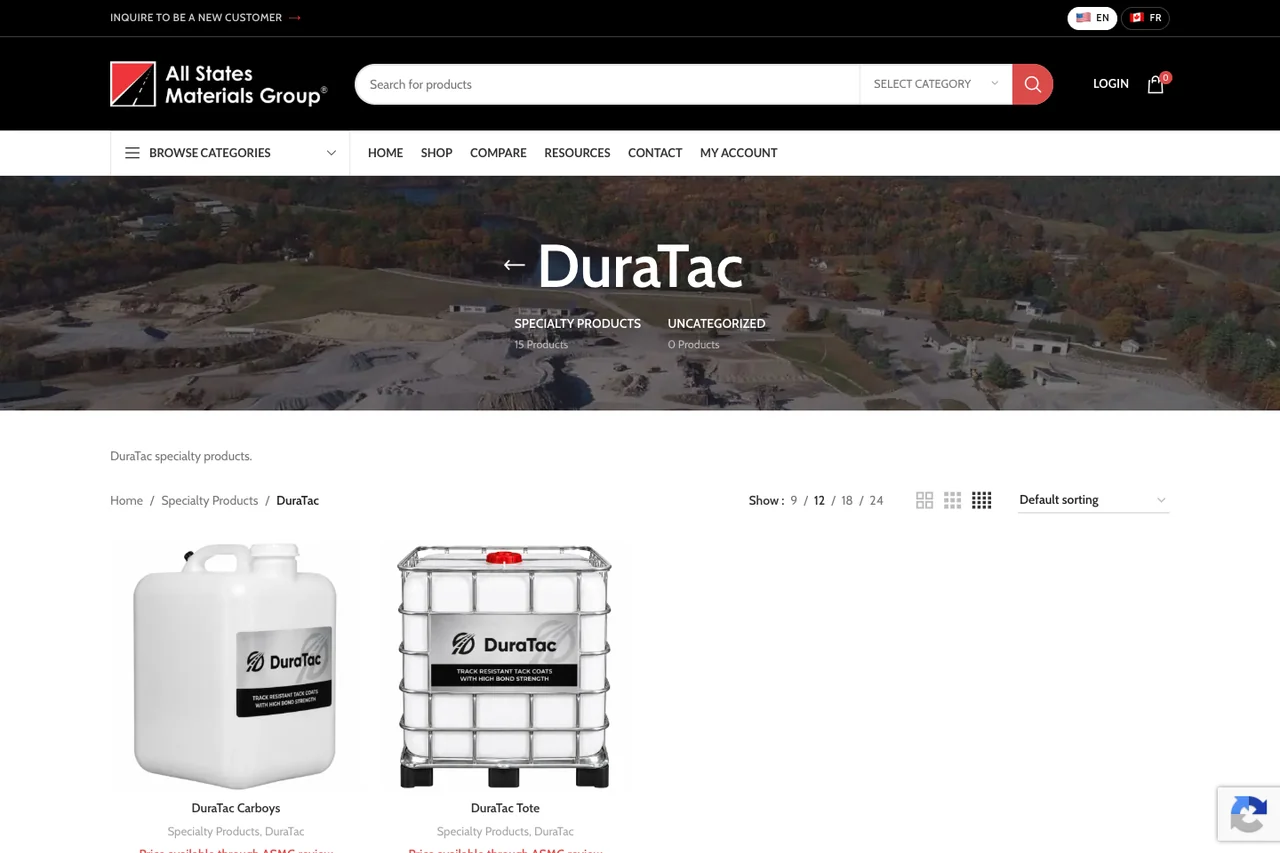
Task: Click the Home breadcrumb link
Action: (x=126, y=501)
